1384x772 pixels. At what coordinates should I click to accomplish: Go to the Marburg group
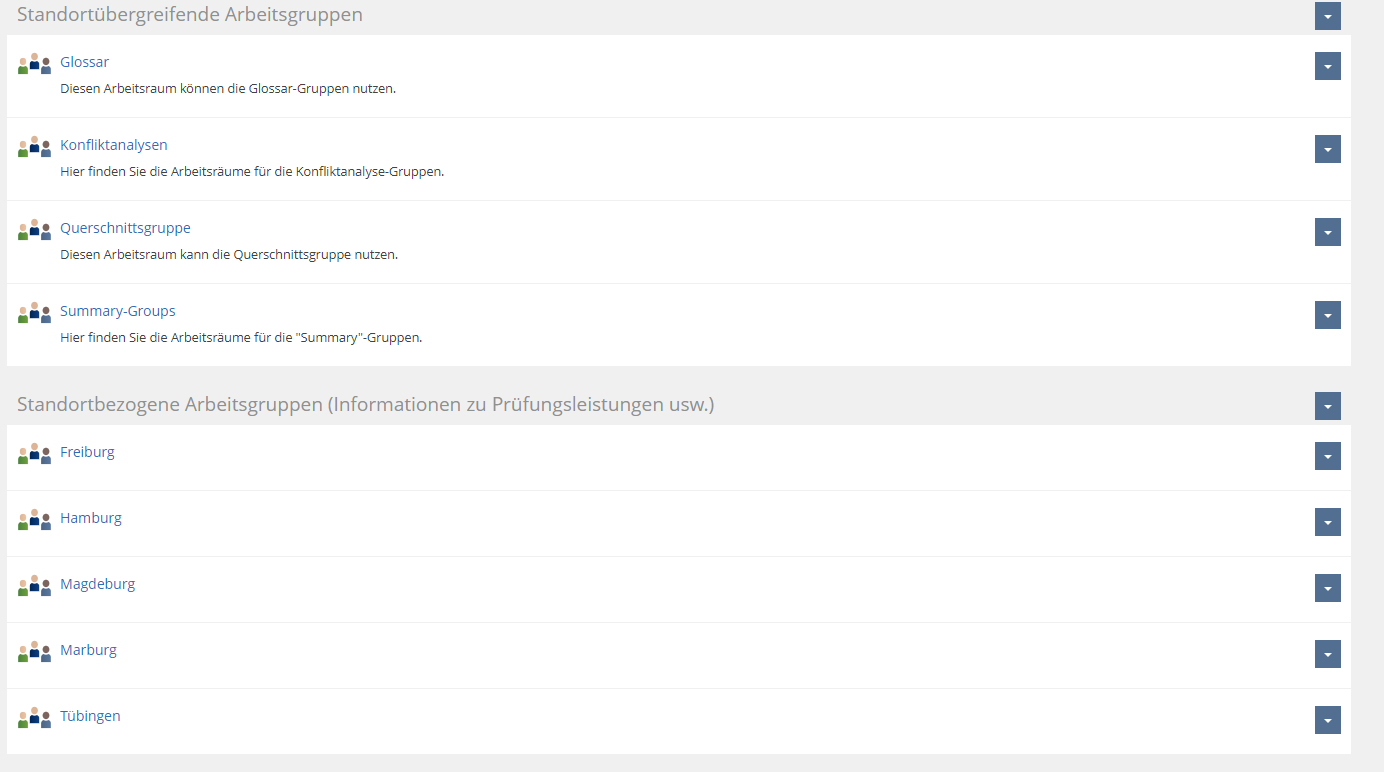click(x=88, y=650)
